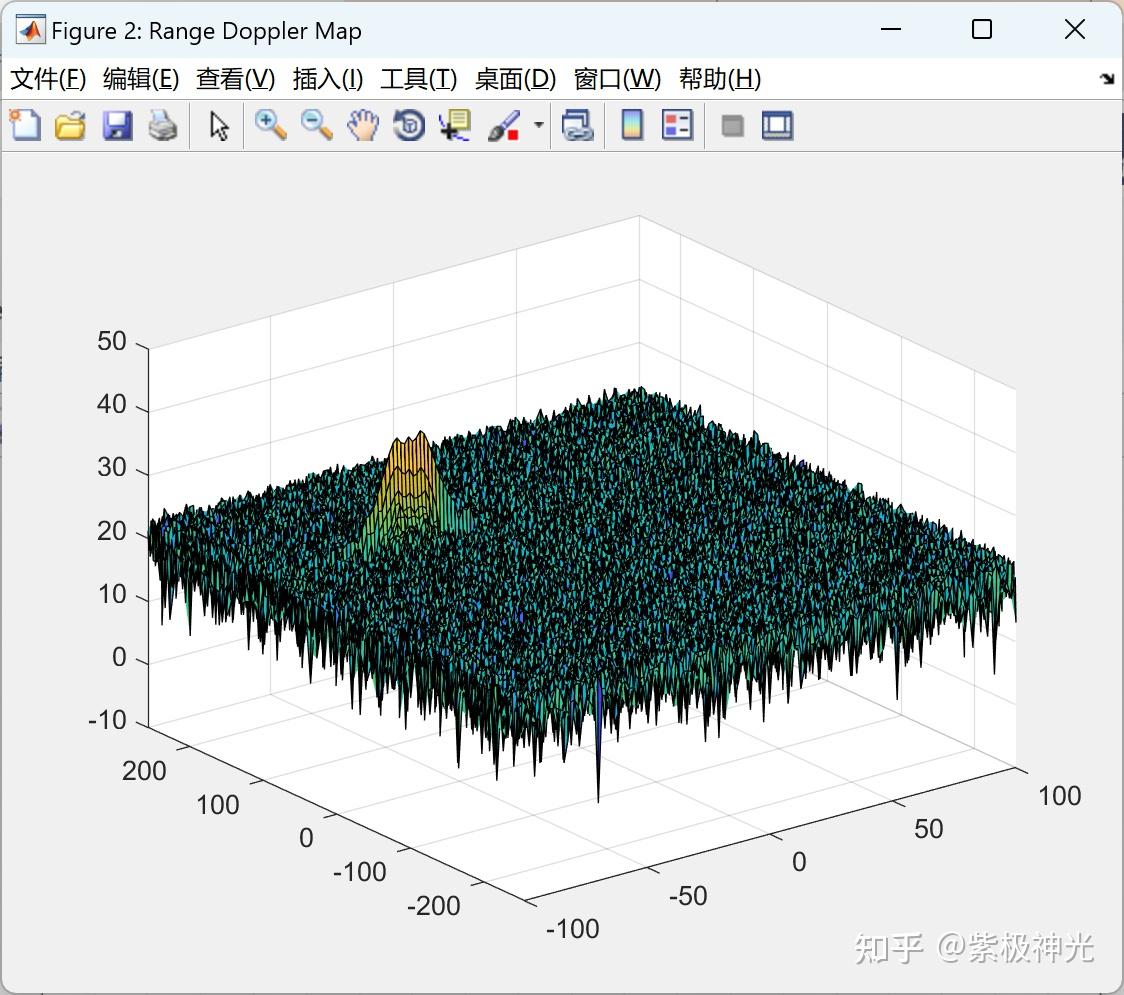Show Plot Tools and dock figure
This screenshot has width=1124, height=995.
777,125
